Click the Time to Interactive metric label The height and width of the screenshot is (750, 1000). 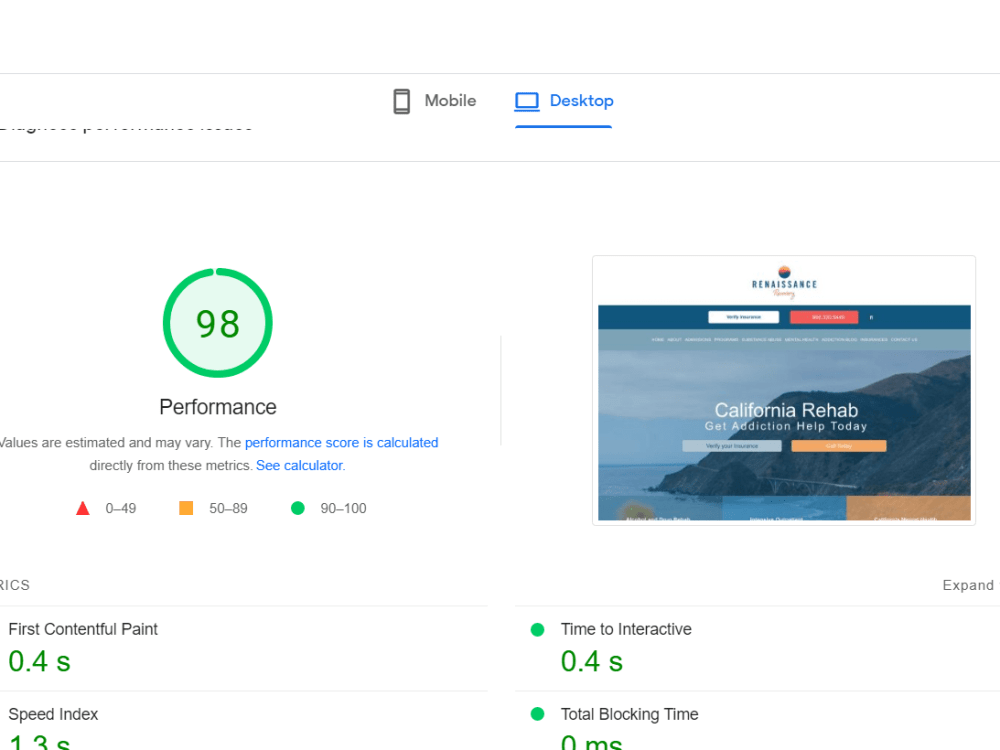(626, 629)
